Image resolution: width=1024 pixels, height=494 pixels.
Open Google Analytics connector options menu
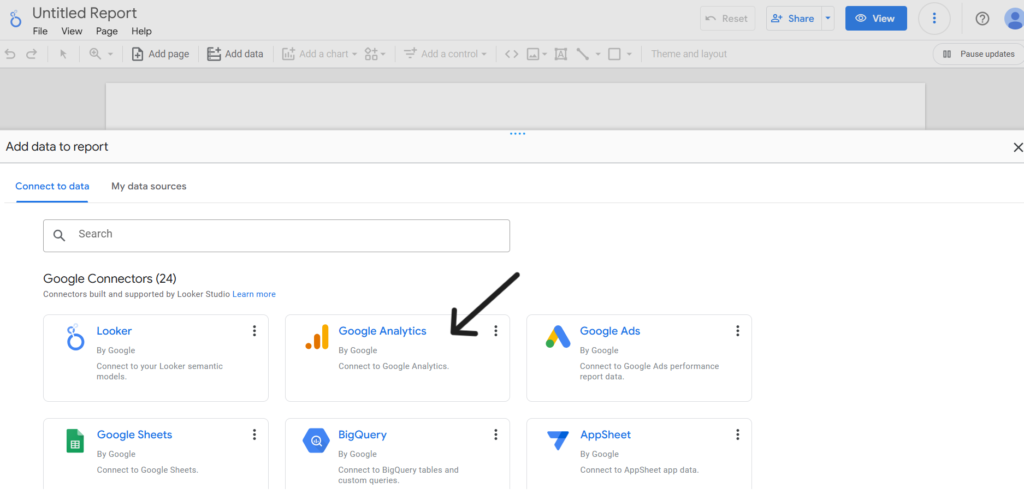point(496,331)
